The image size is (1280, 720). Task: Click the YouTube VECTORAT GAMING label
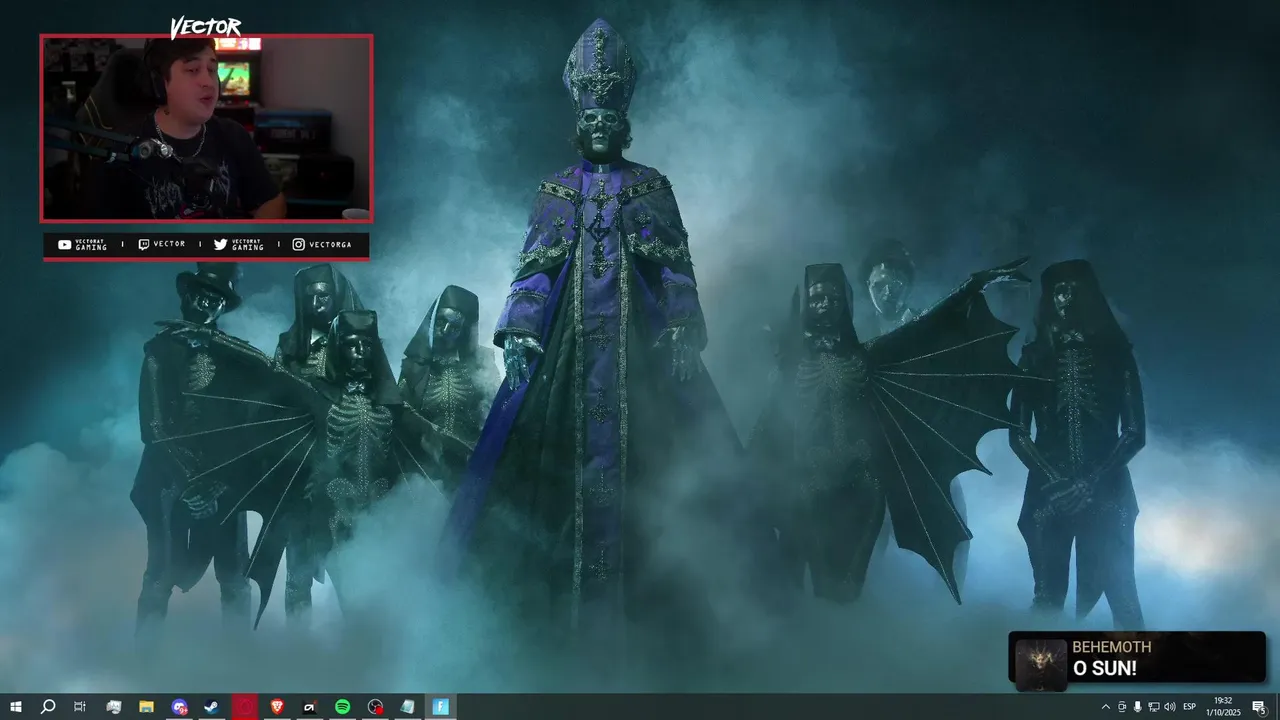pyautogui.click(x=83, y=245)
